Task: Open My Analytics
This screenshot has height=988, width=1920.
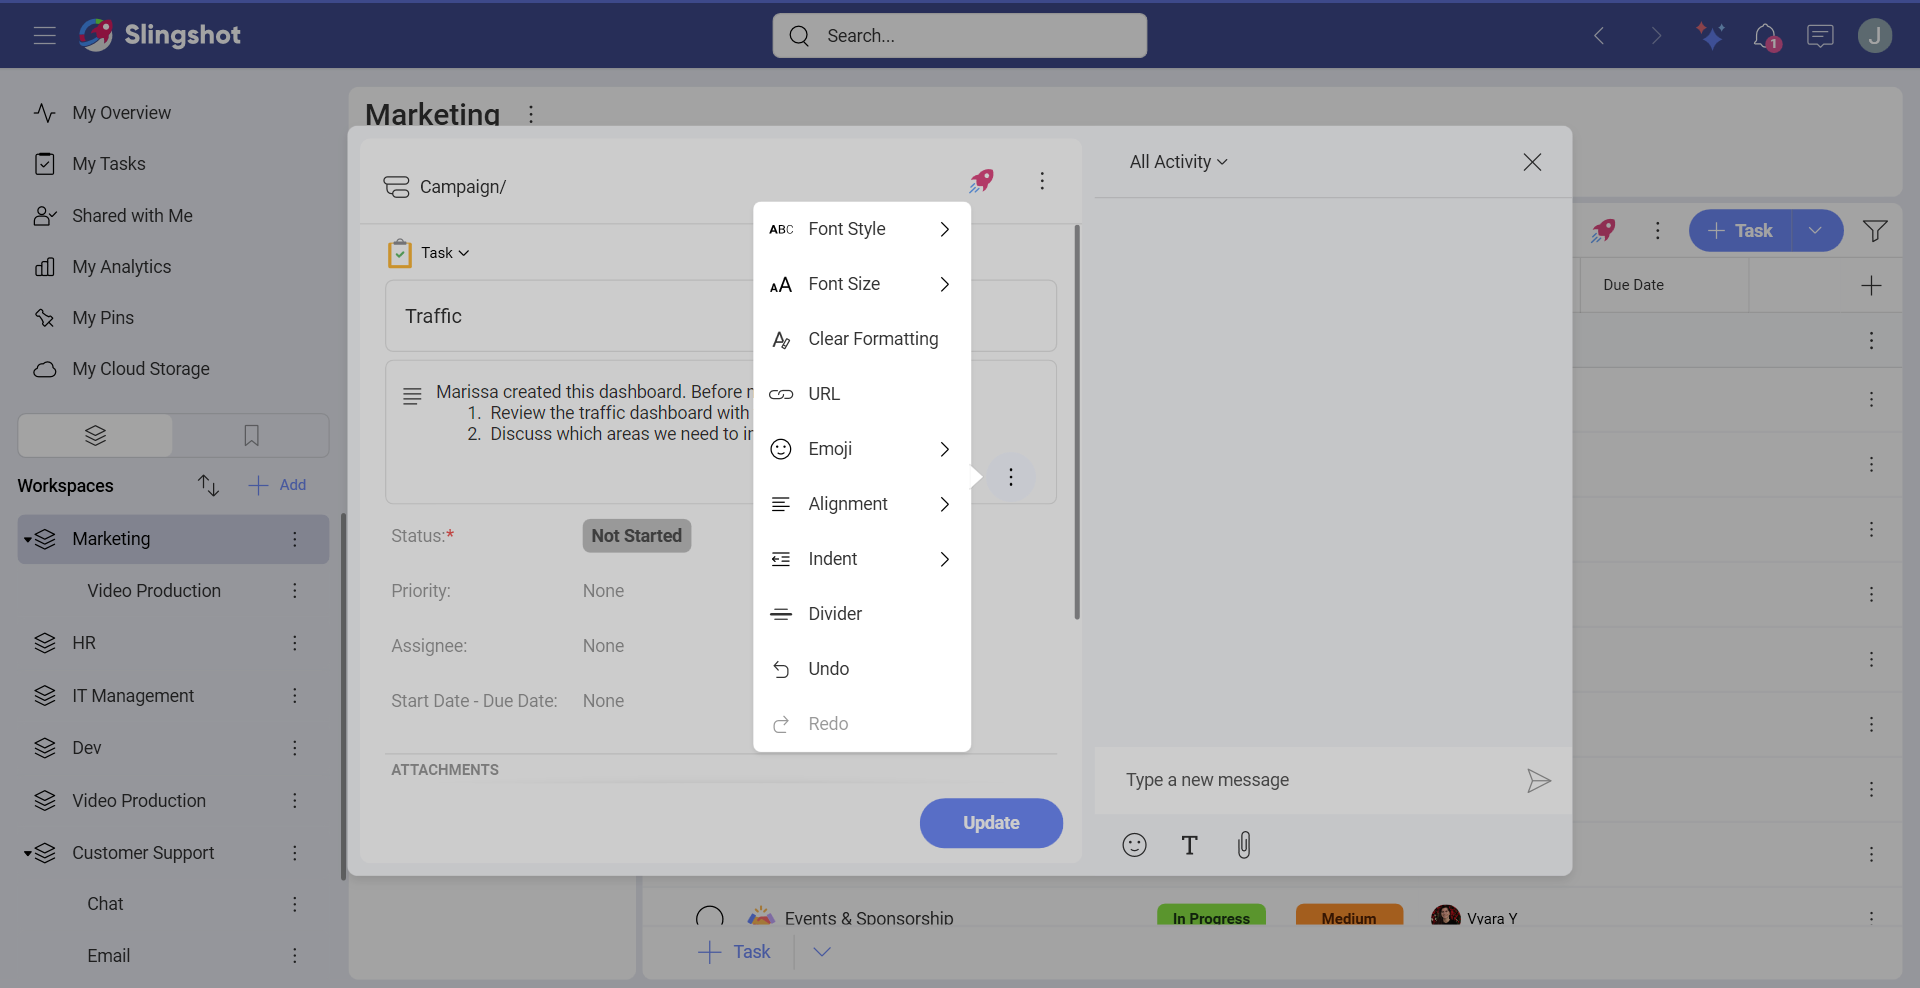Action: click(x=121, y=267)
